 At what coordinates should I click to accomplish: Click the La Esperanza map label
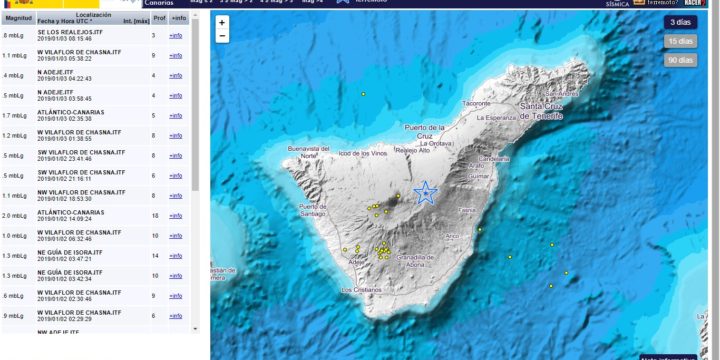(496, 118)
